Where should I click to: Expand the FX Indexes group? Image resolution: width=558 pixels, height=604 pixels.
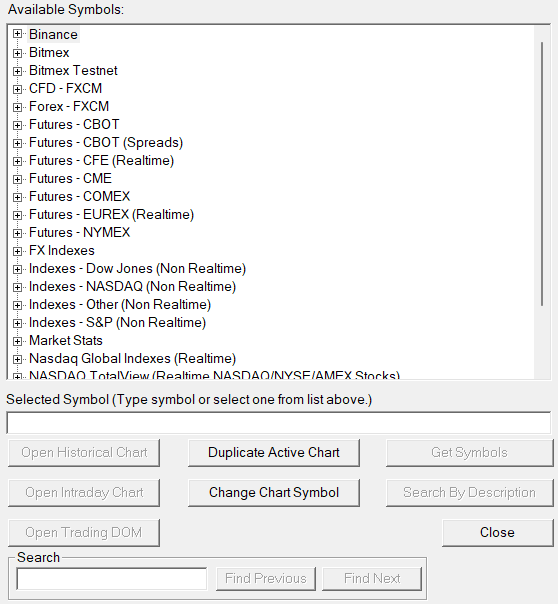click(17, 251)
